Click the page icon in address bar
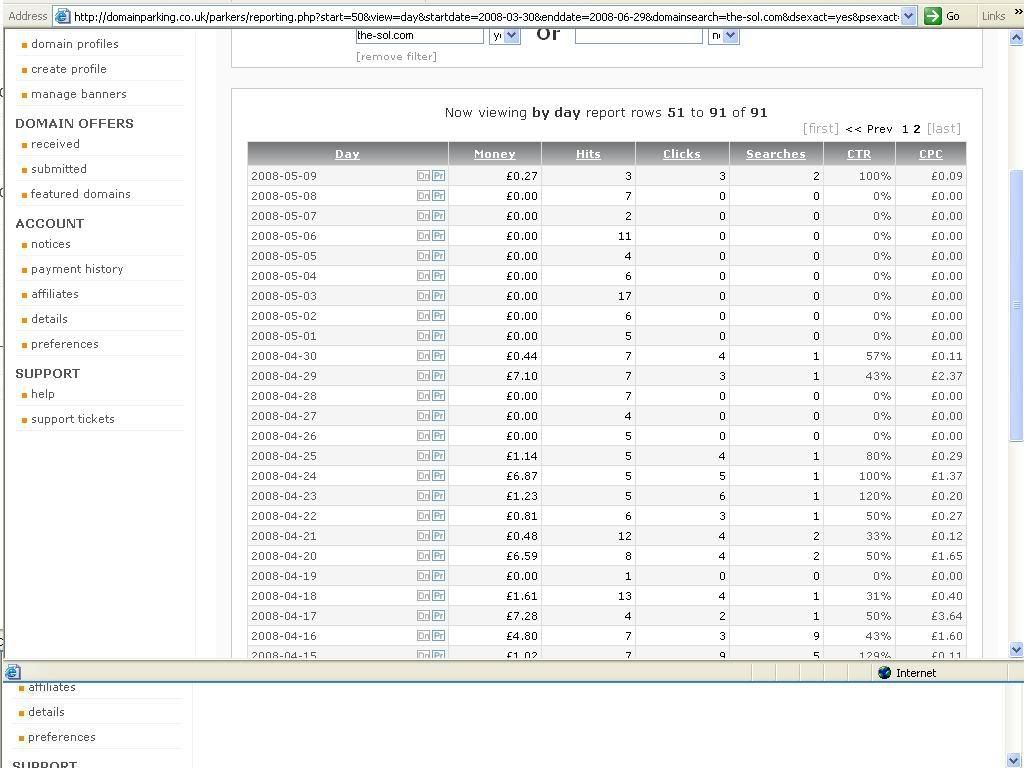1024x768 pixels. tap(62, 16)
